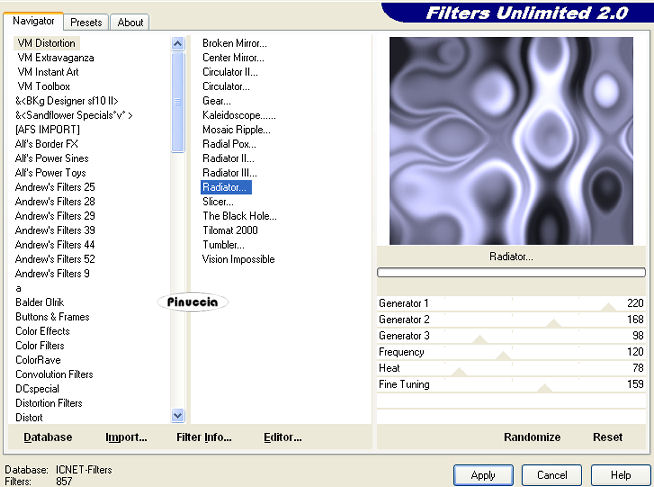Viewport: 654px width, 487px height.
Task: Choose The Black Hole... filter
Action: (x=239, y=216)
